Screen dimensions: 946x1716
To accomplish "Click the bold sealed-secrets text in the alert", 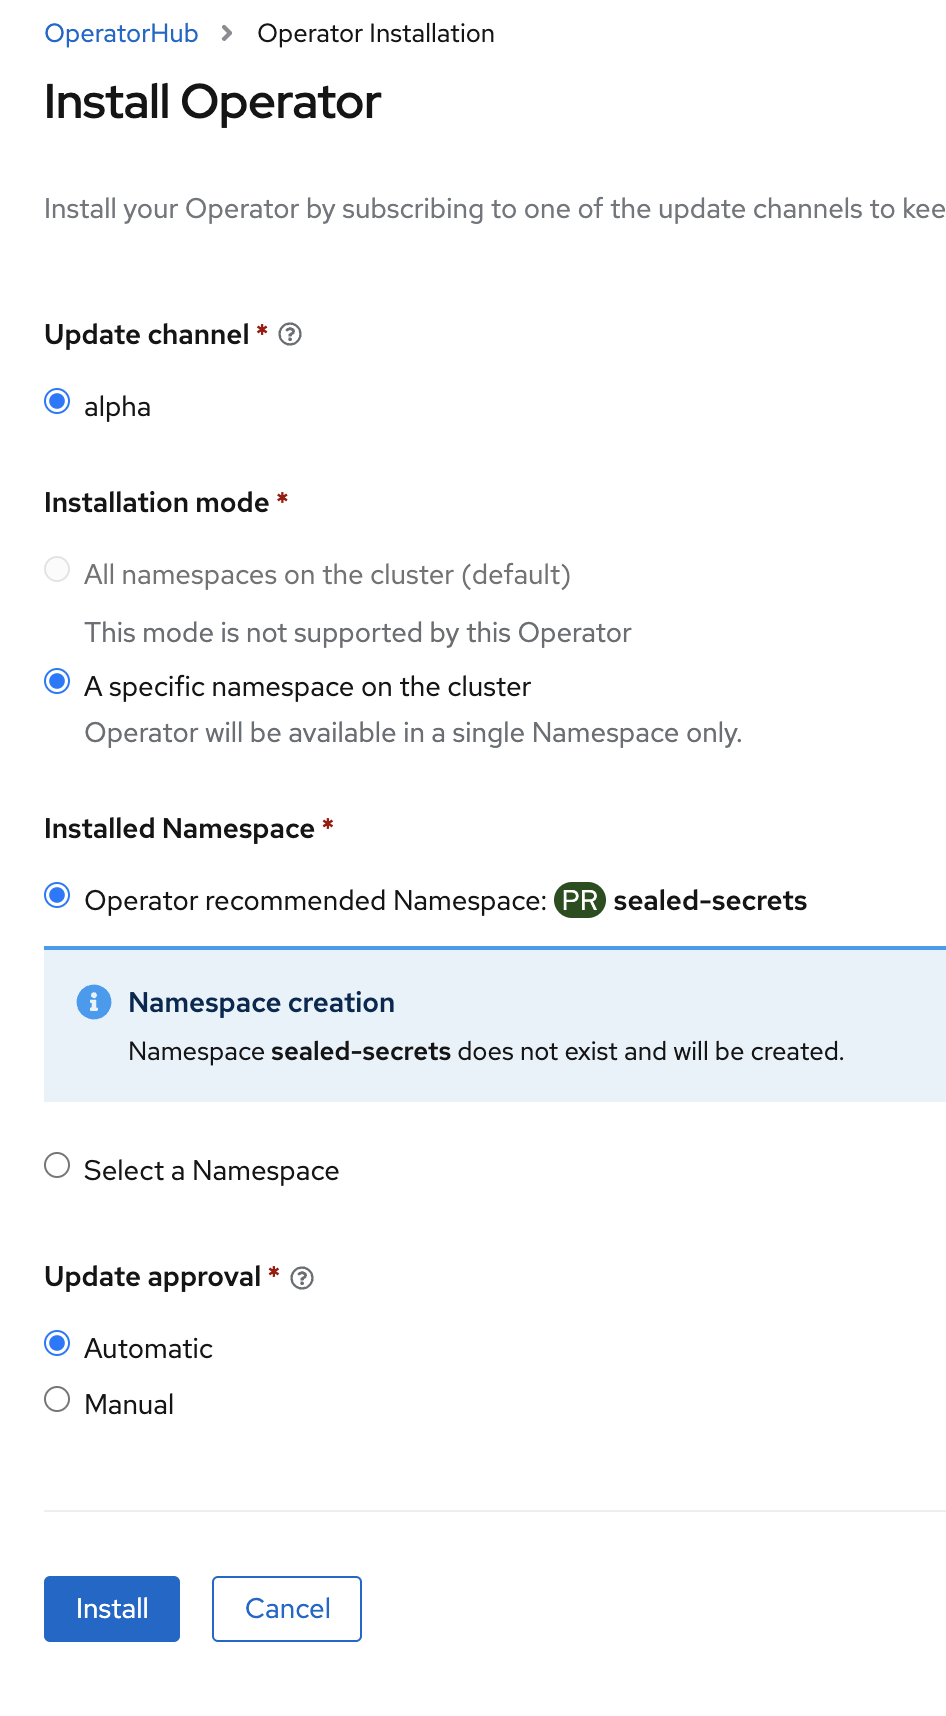I will click(x=360, y=1051).
